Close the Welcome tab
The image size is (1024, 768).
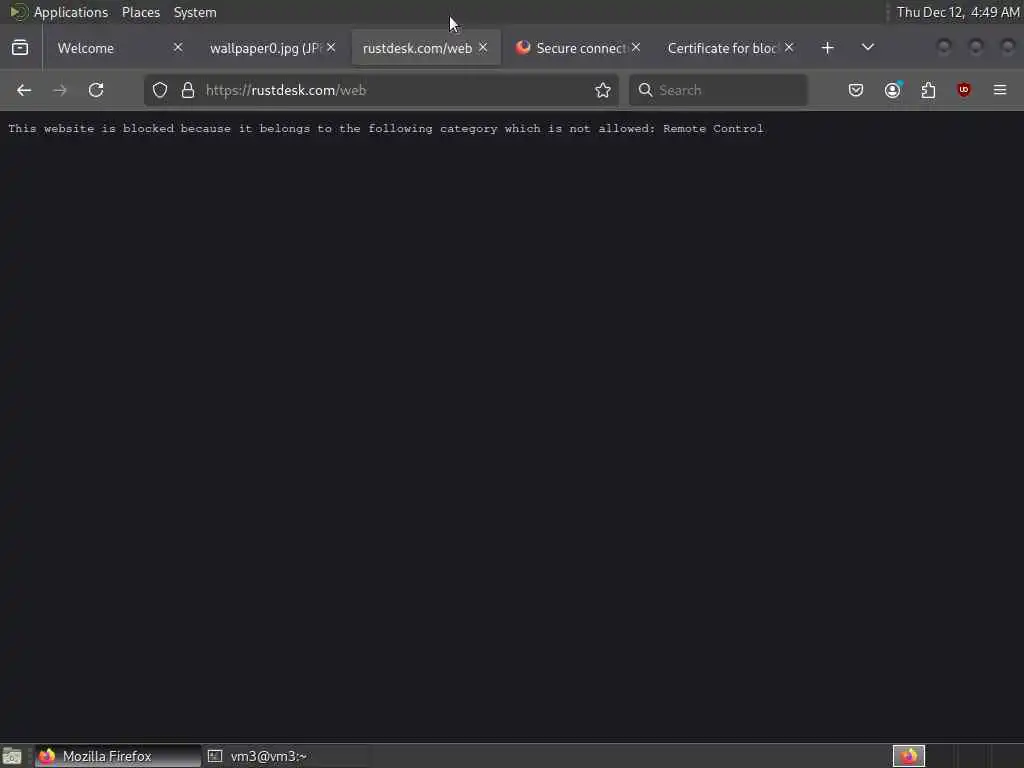[x=178, y=48]
